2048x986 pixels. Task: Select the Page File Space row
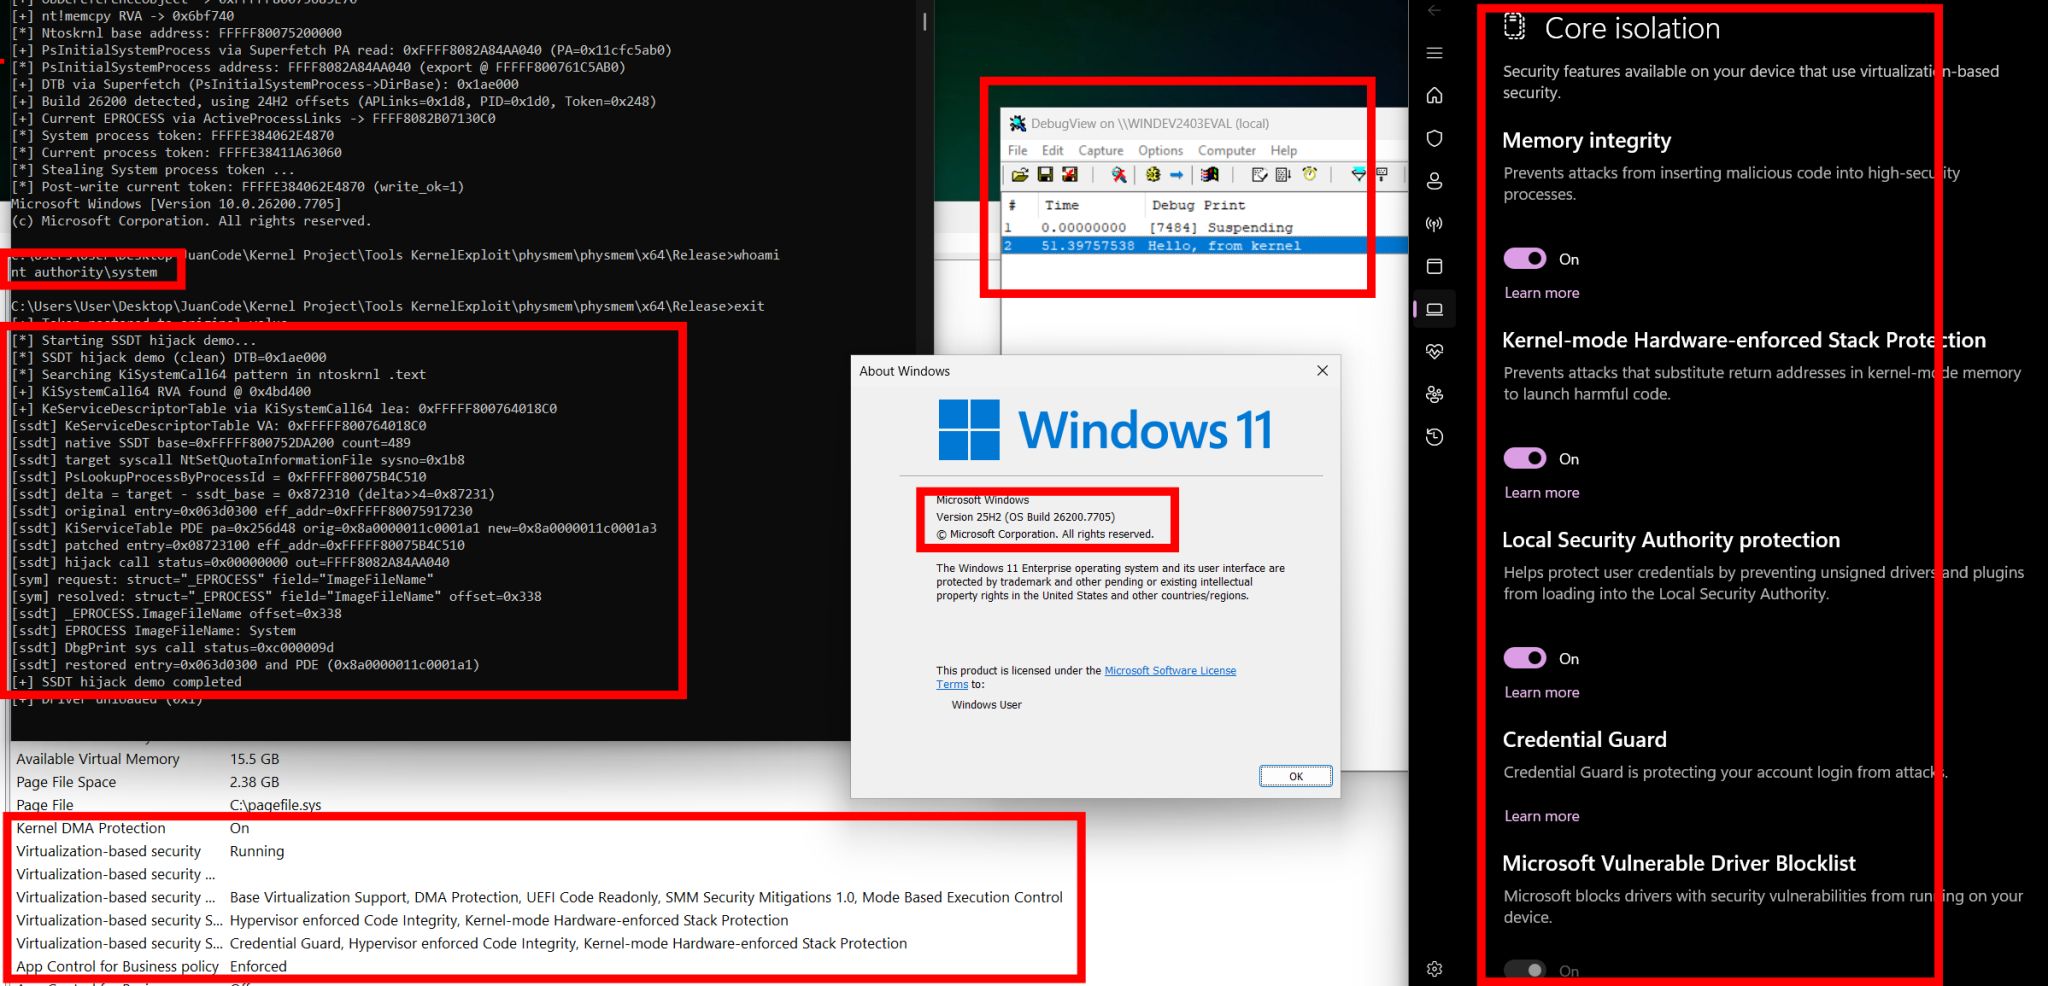pyautogui.click(x=430, y=782)
